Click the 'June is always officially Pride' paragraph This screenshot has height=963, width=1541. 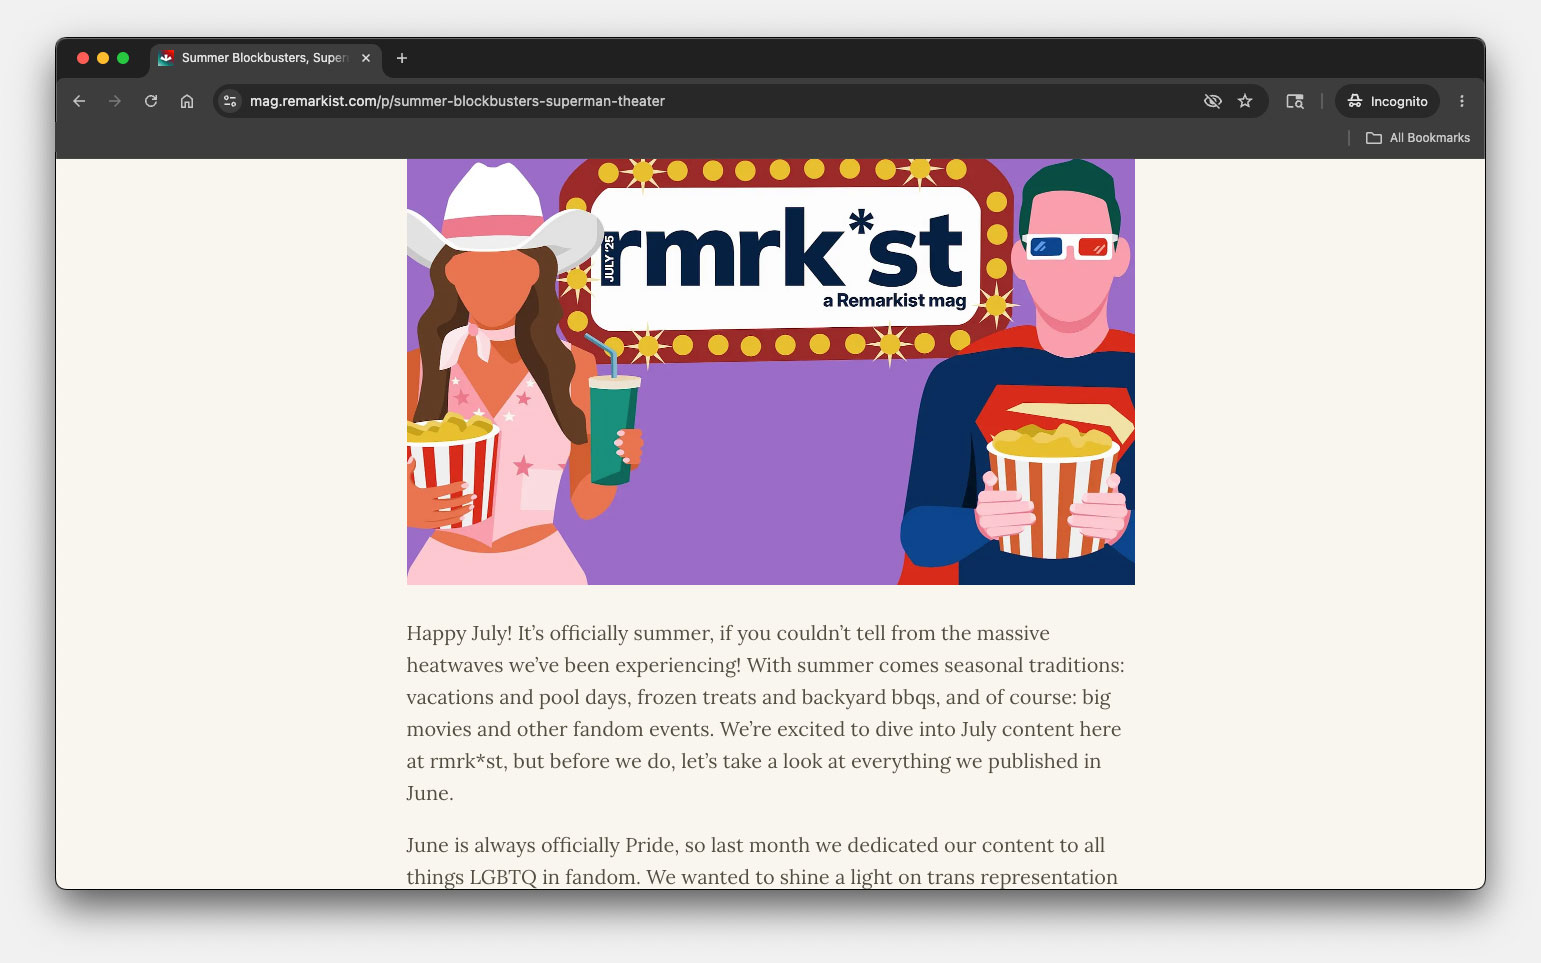pos(762,861)
